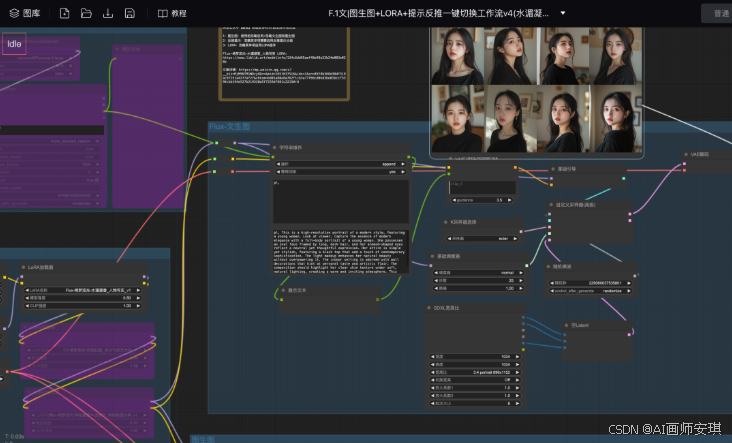Collapse the 自定义采样器(高级) node via its dot
This screenshot has height=443, width=732.
tap(551, 205)
